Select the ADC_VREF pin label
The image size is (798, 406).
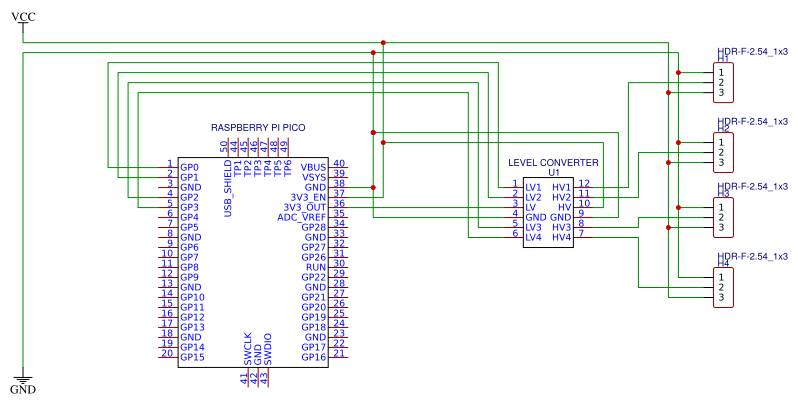pyautogui.click(x=302, y=217)
